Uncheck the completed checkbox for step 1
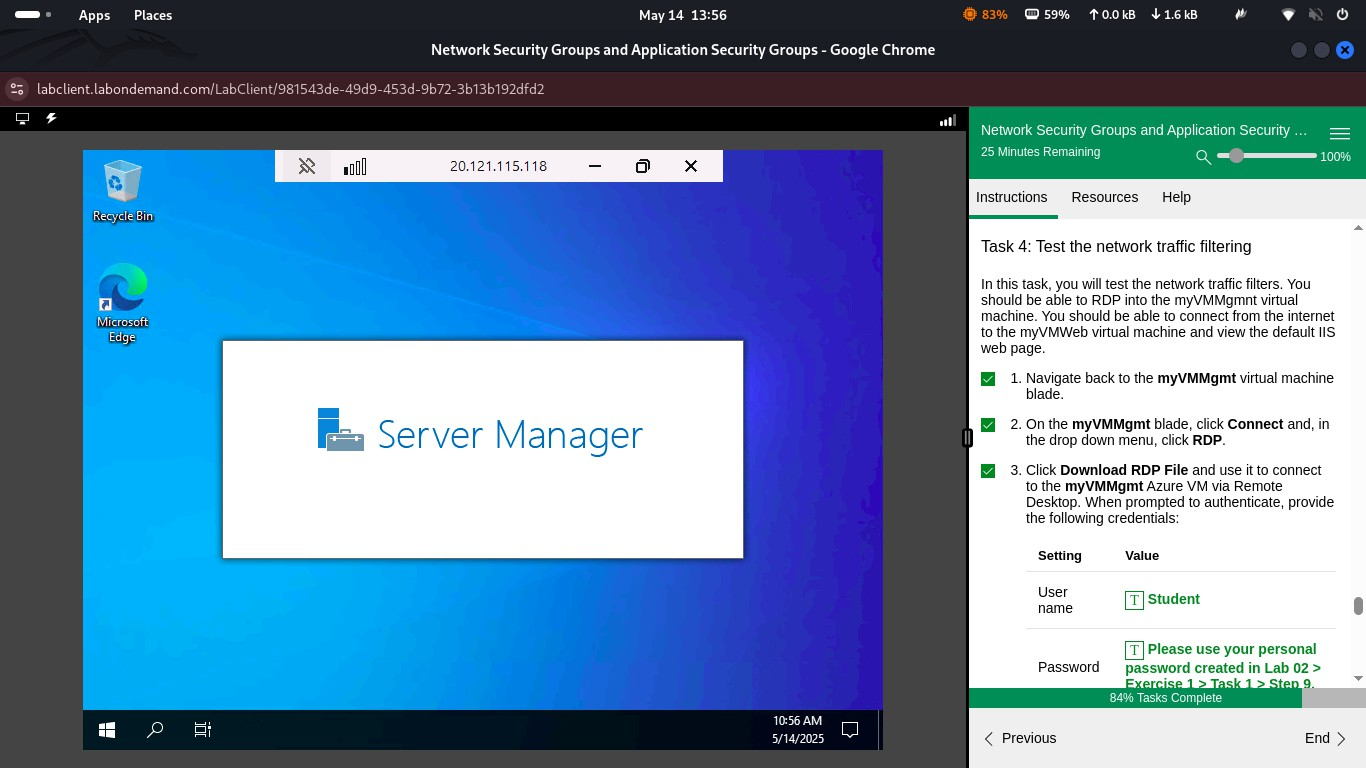 (x=988, y=378)
